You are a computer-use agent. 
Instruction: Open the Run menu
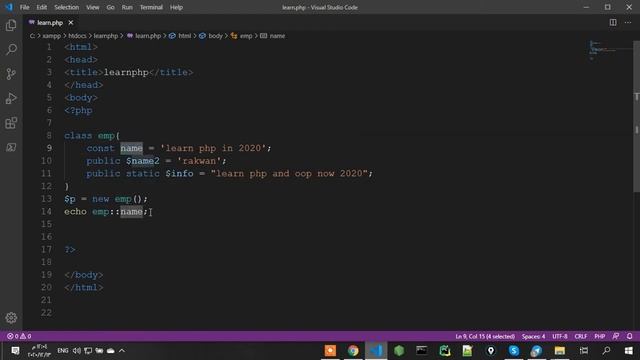[127, 7]
